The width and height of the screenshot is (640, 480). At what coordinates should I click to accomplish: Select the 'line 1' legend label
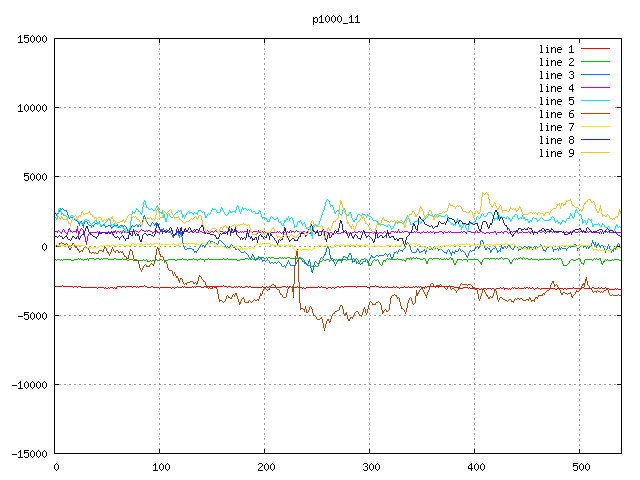[x=556, y=49]
